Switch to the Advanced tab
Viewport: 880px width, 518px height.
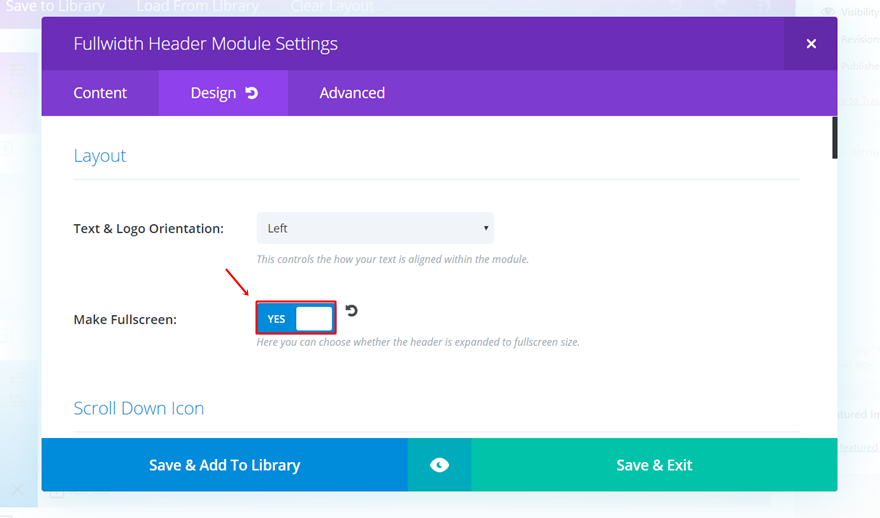click(x=352, y=93)
